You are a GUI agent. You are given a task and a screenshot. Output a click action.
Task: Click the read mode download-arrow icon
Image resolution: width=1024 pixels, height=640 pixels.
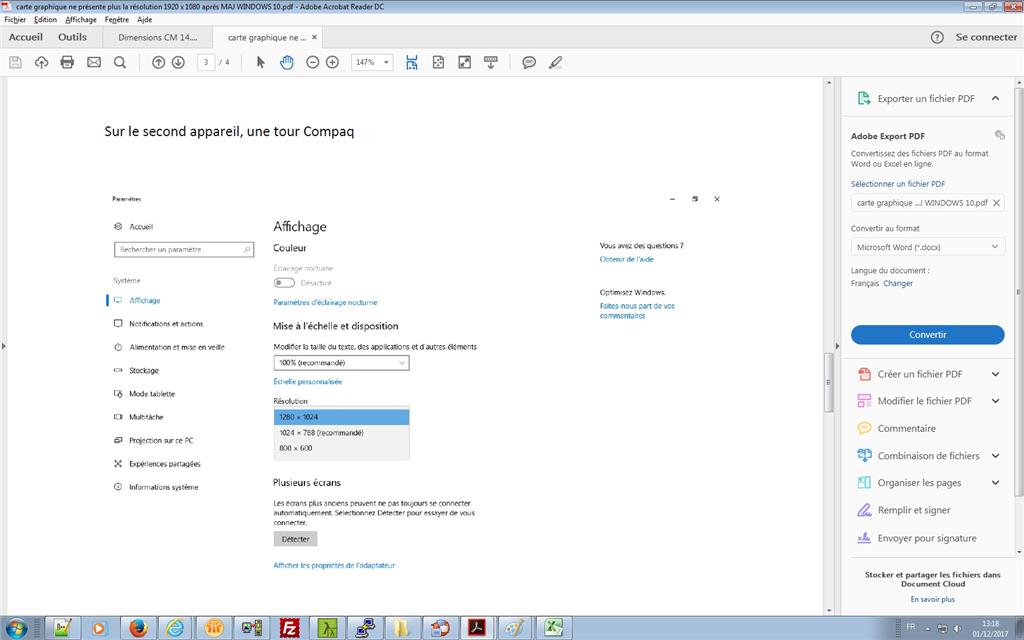(491, 63)
